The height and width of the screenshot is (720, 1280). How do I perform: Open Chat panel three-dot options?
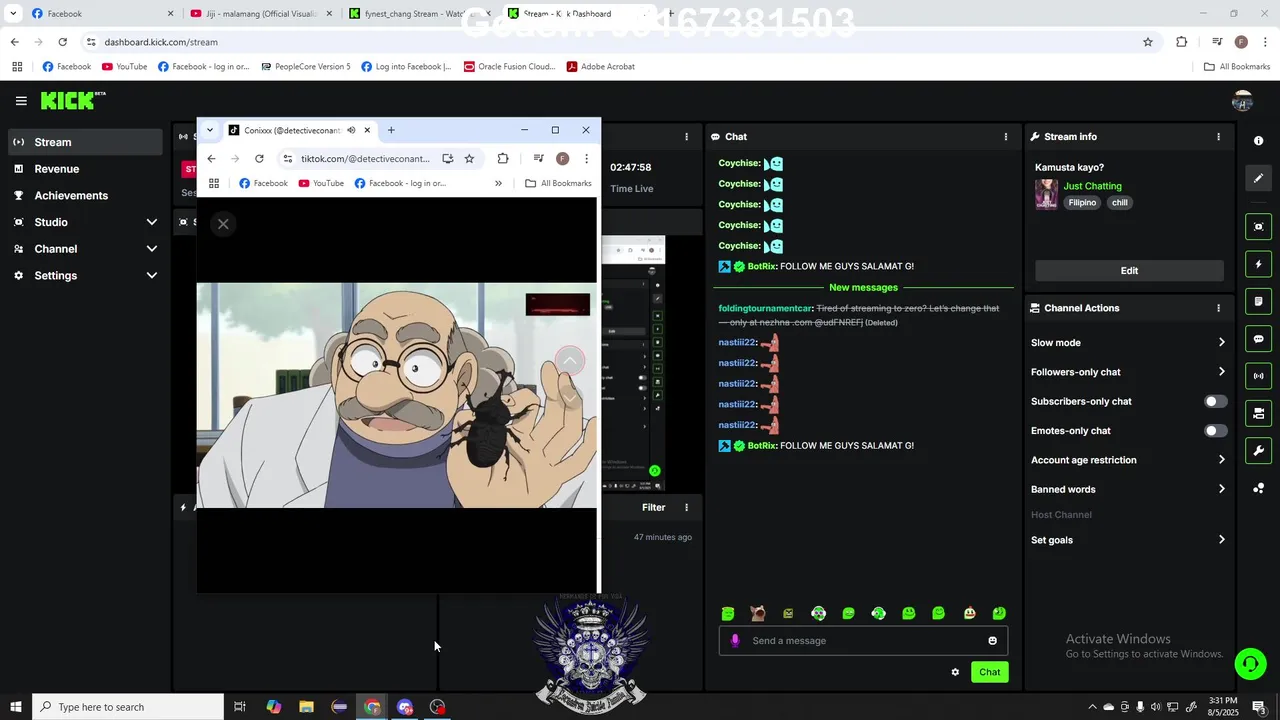[x=1006, y=137]
